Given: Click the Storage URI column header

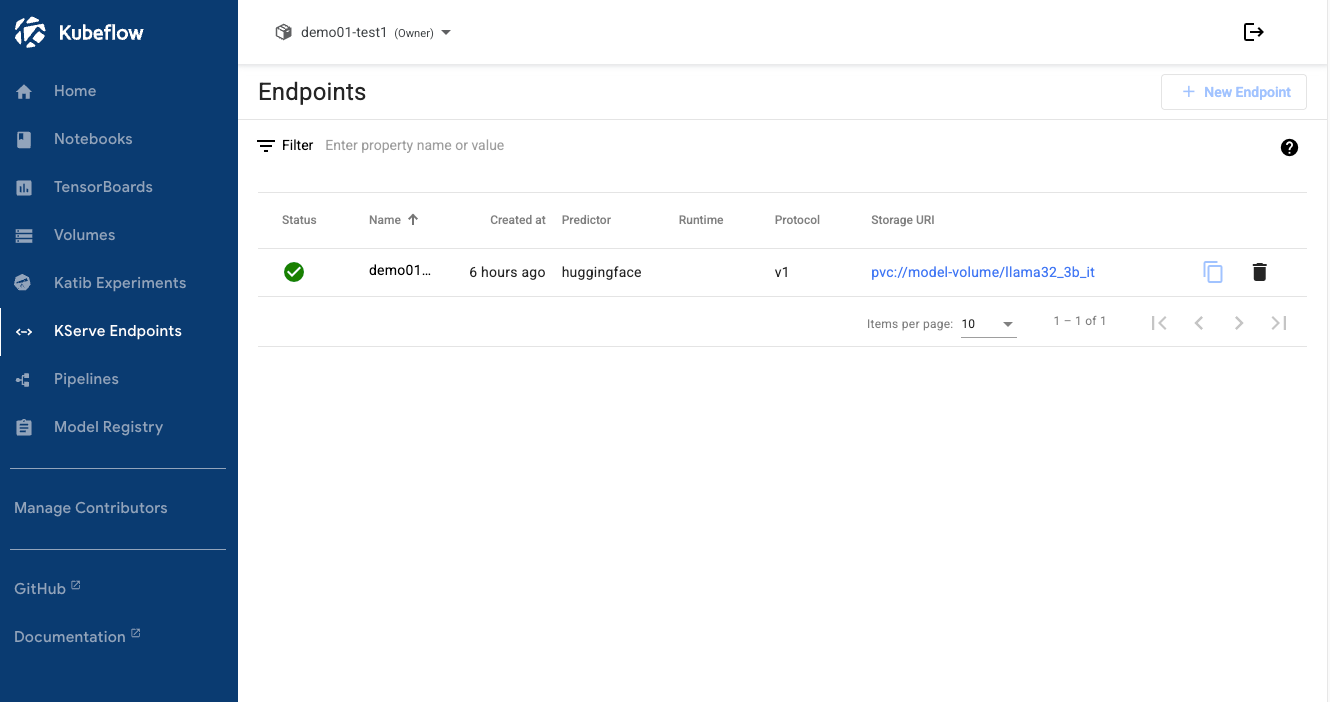Looking at the screenshot, I should tap(903, 220).
